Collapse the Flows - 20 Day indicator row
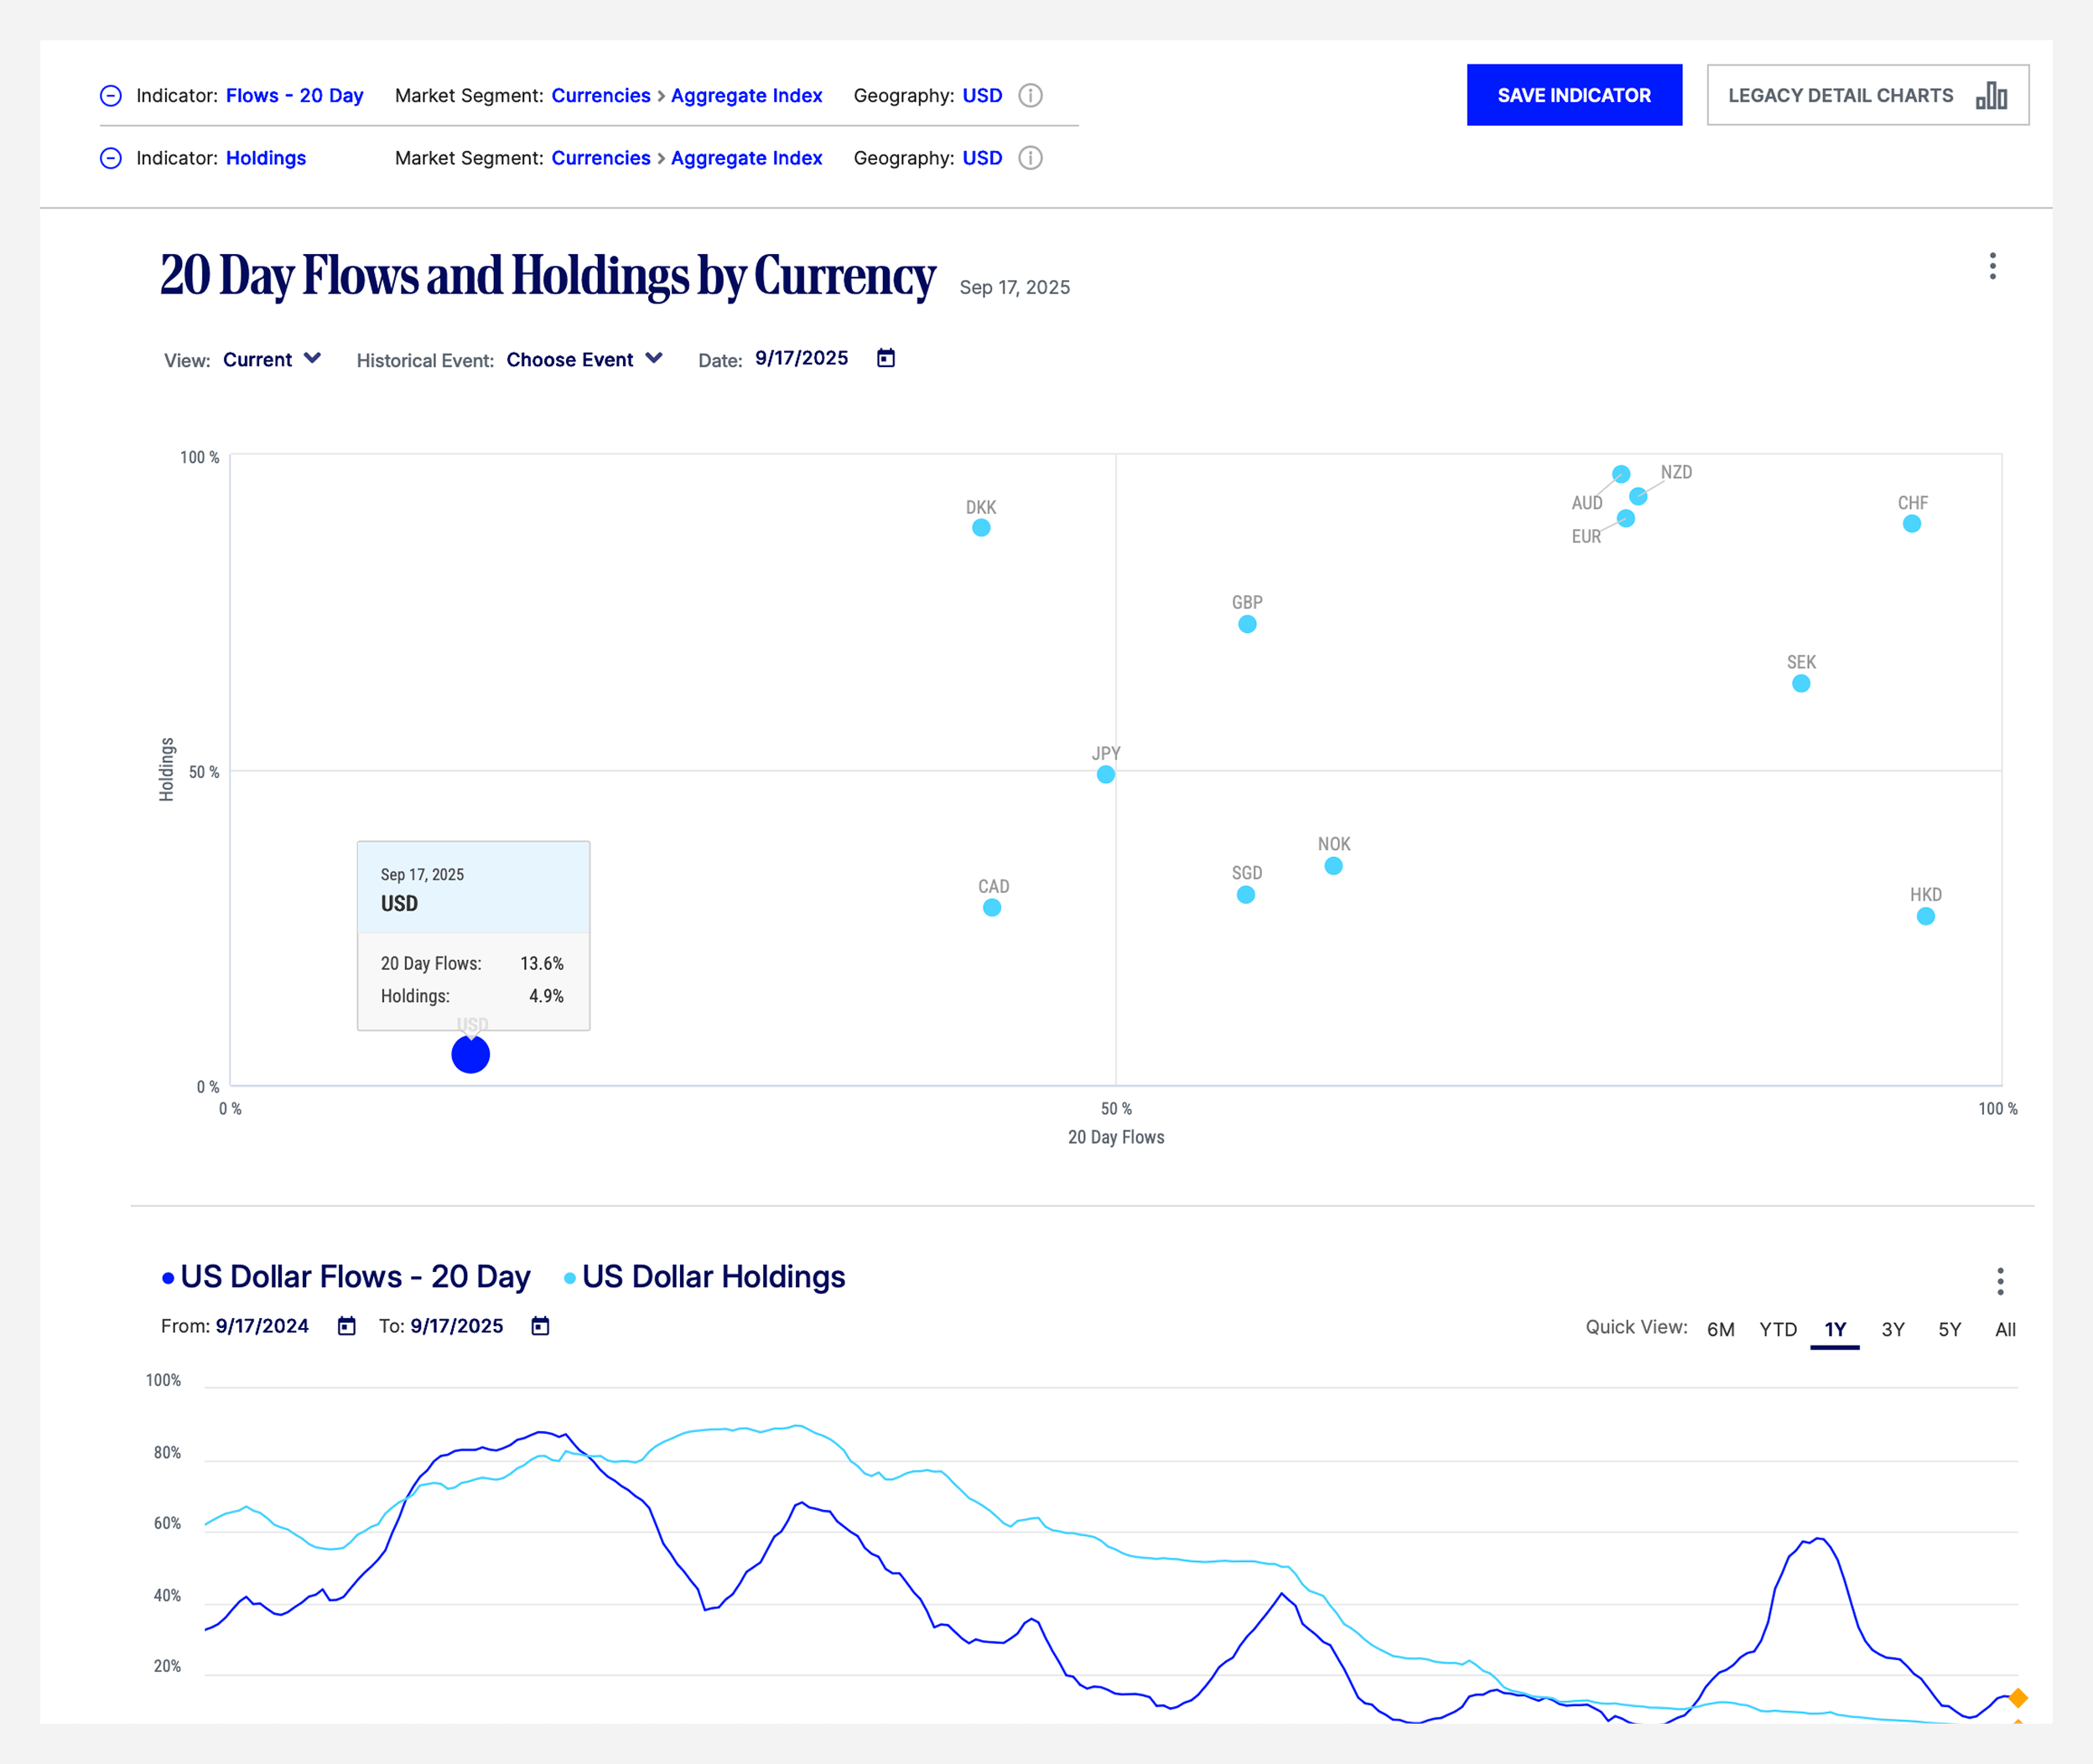 tap(111, 96)
